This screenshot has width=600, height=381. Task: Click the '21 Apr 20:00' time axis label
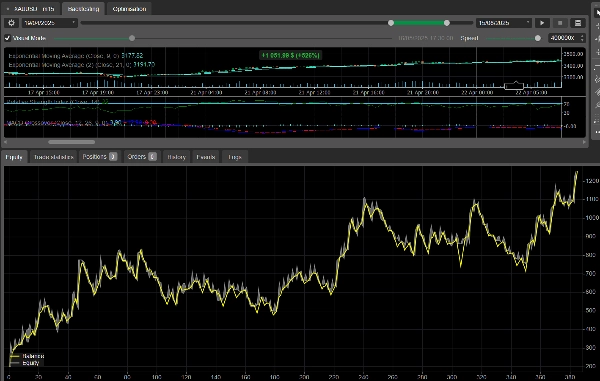click(x=423, y=93)
